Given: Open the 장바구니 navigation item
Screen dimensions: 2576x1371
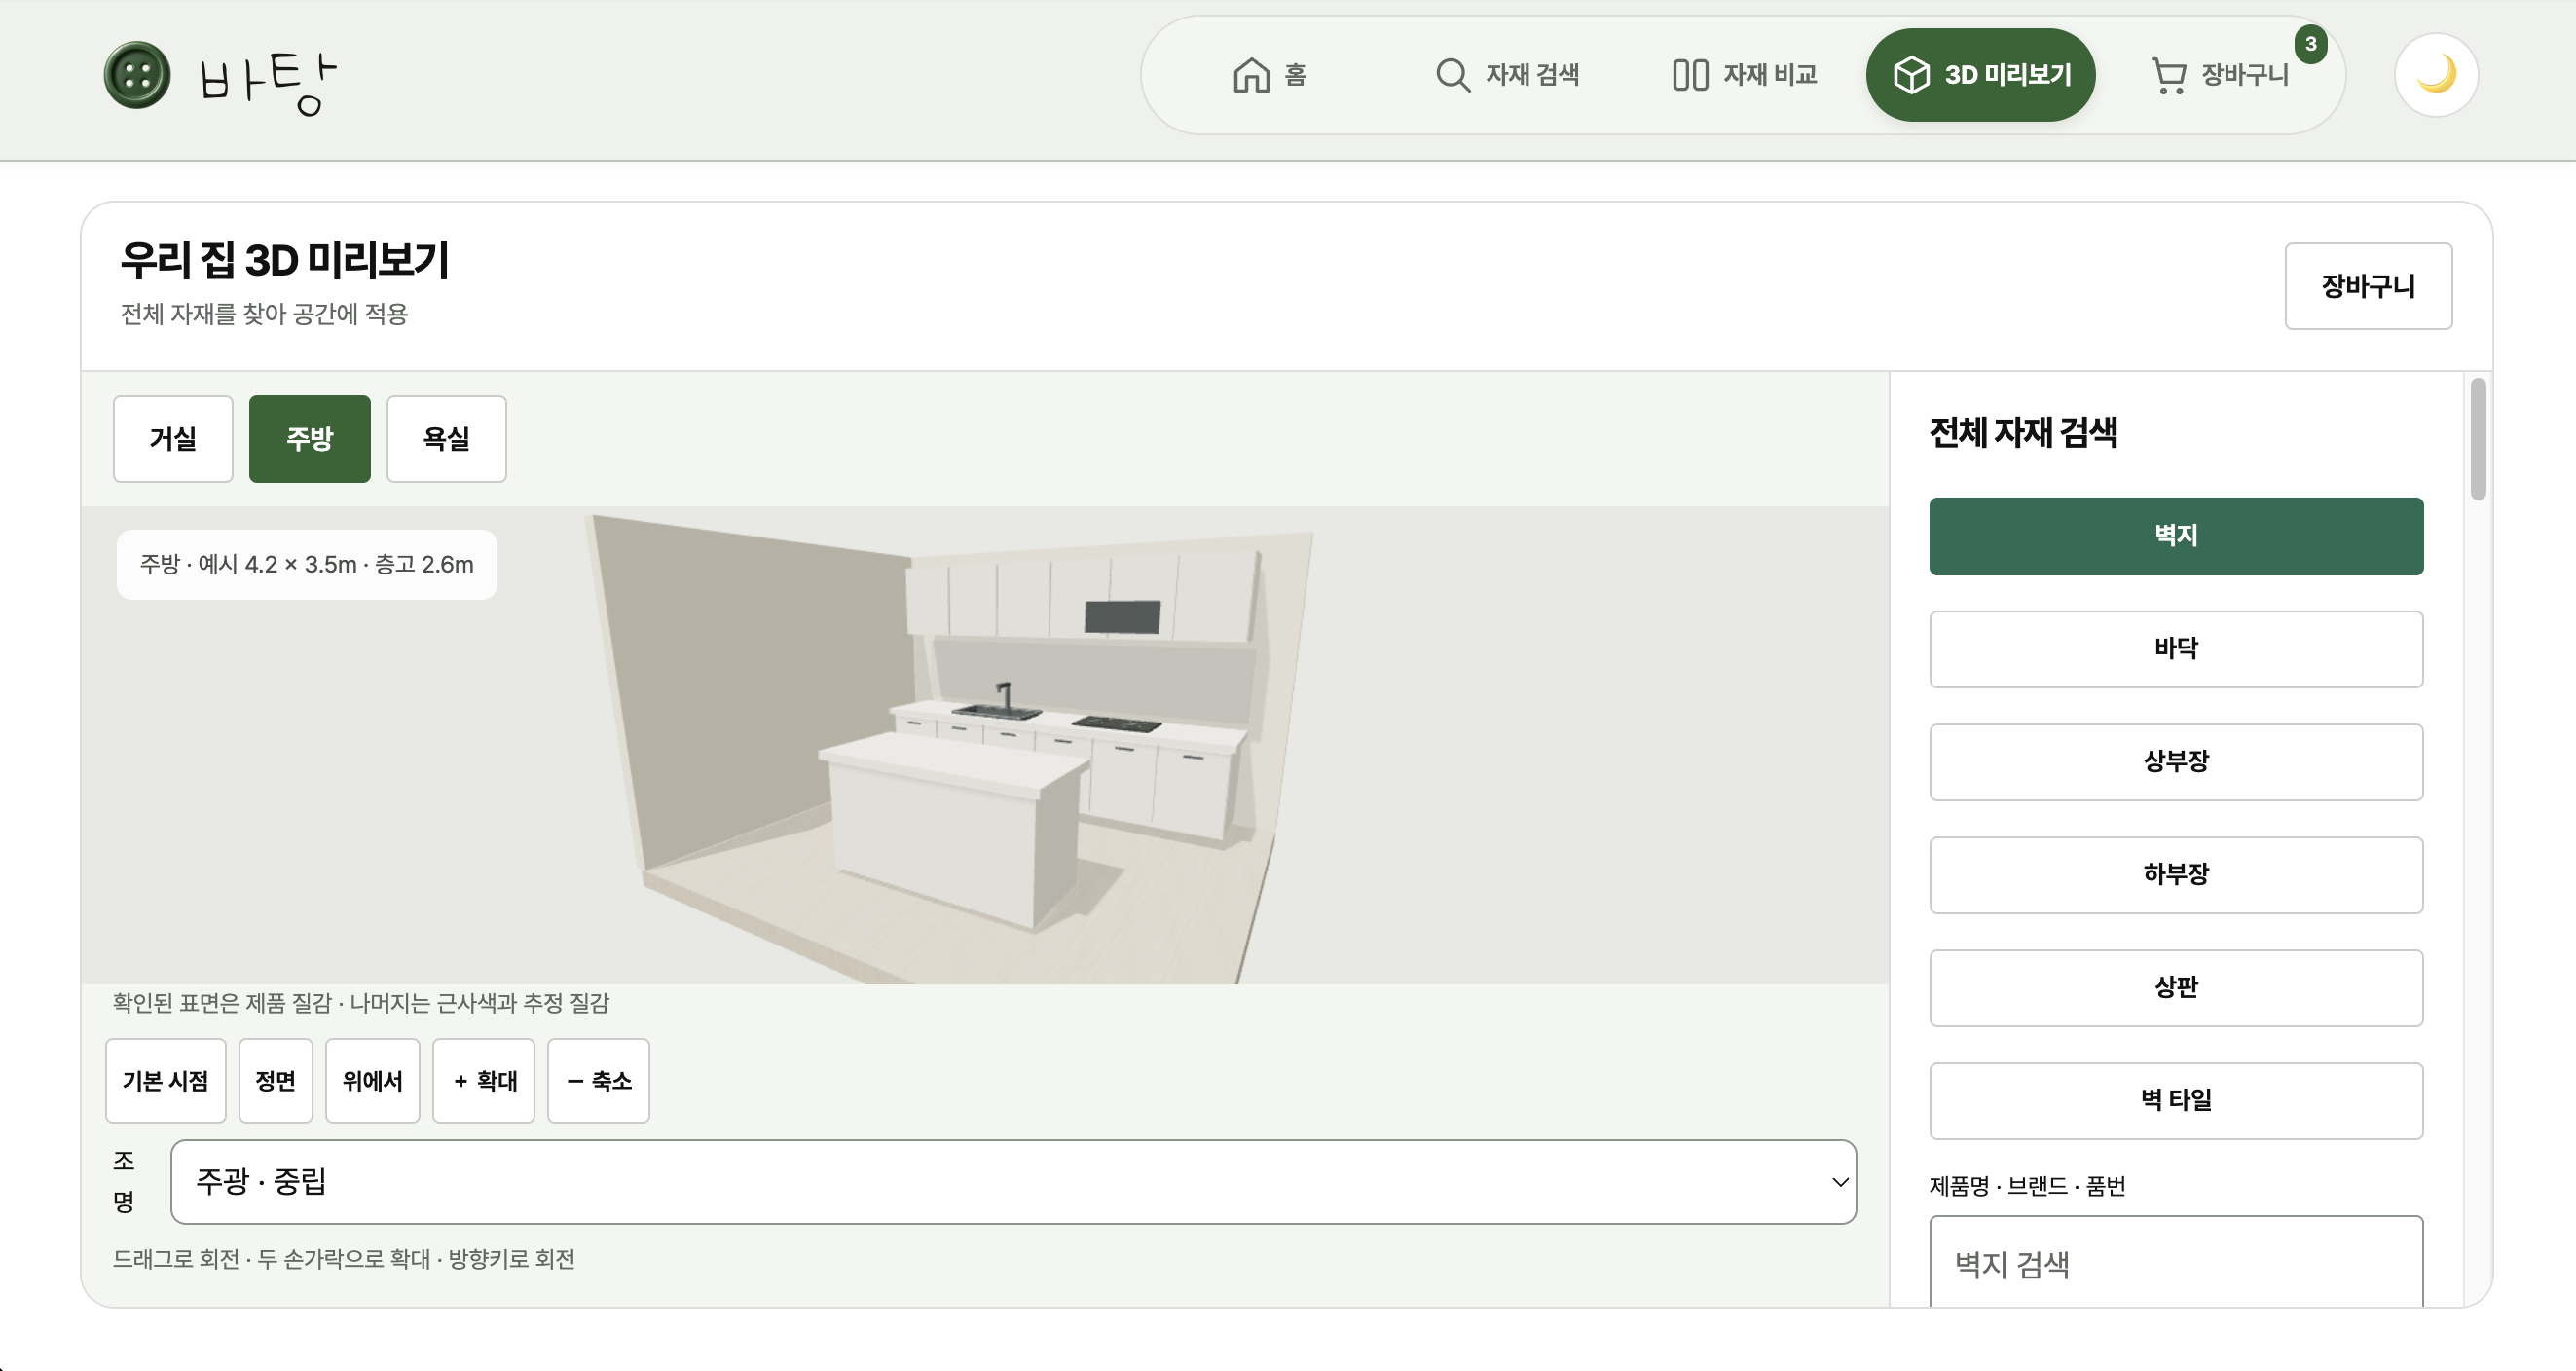Looking at the screenshot, I should coord(2219,75).
